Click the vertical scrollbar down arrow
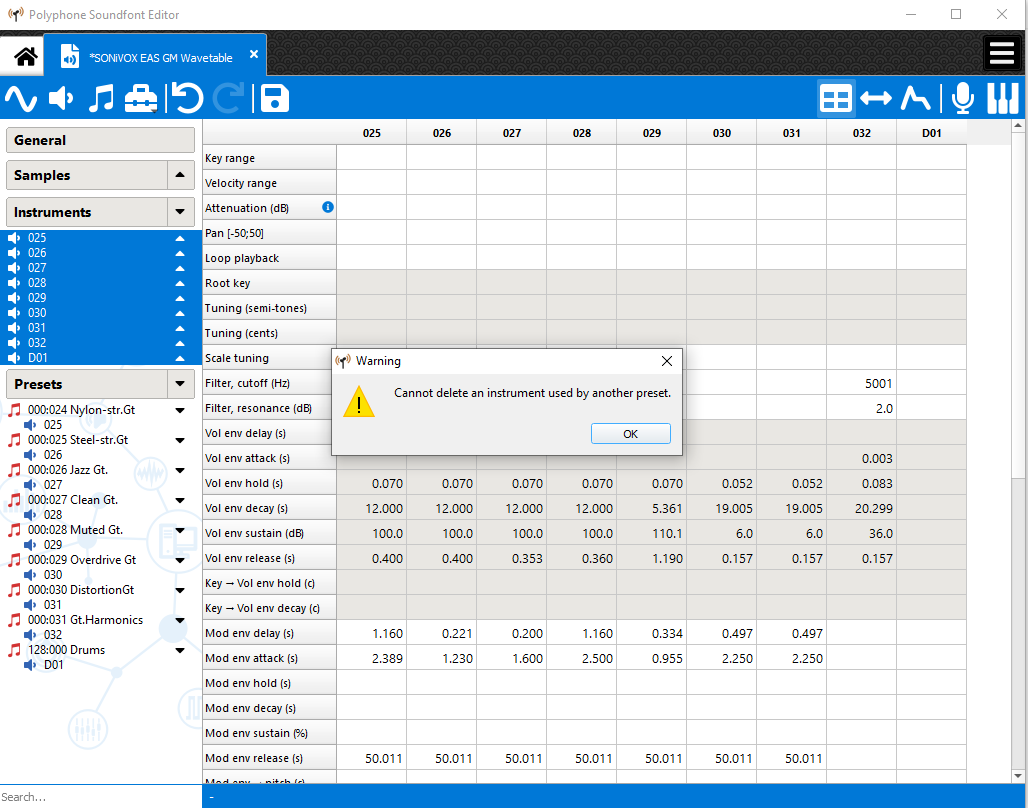Viewport: 1028px width, 808px height. point(1018,776)
